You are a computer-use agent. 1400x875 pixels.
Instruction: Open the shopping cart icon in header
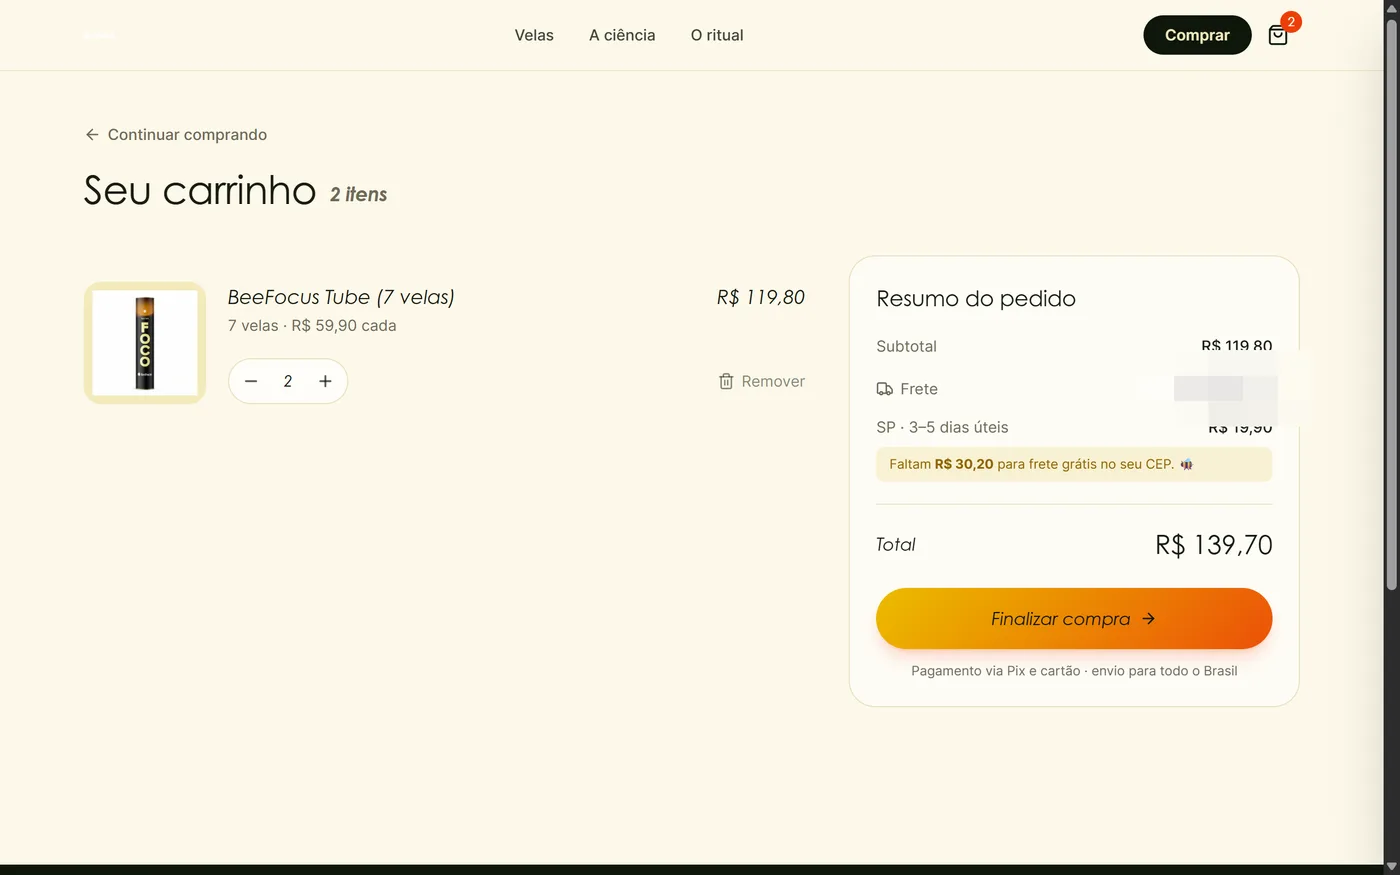click(1278, 36)
